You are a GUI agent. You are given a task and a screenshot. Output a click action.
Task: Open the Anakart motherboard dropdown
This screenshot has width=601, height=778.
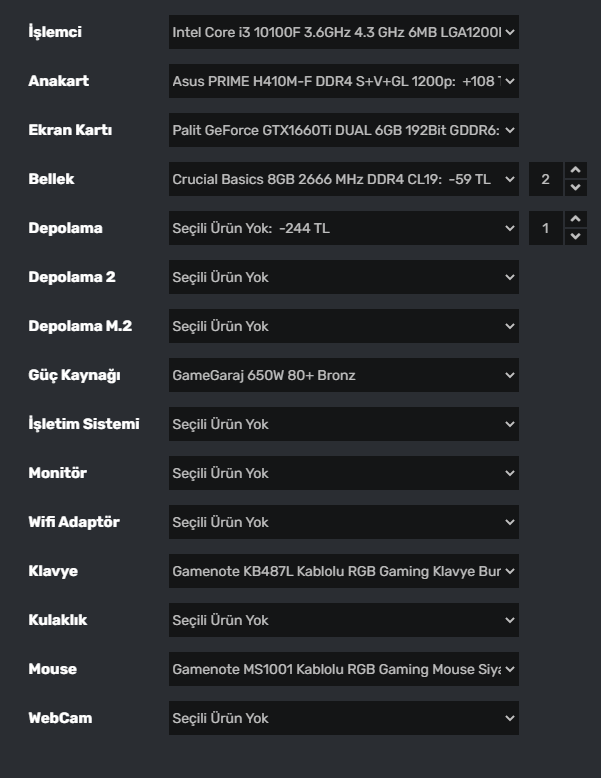click(x=343, y=81)
